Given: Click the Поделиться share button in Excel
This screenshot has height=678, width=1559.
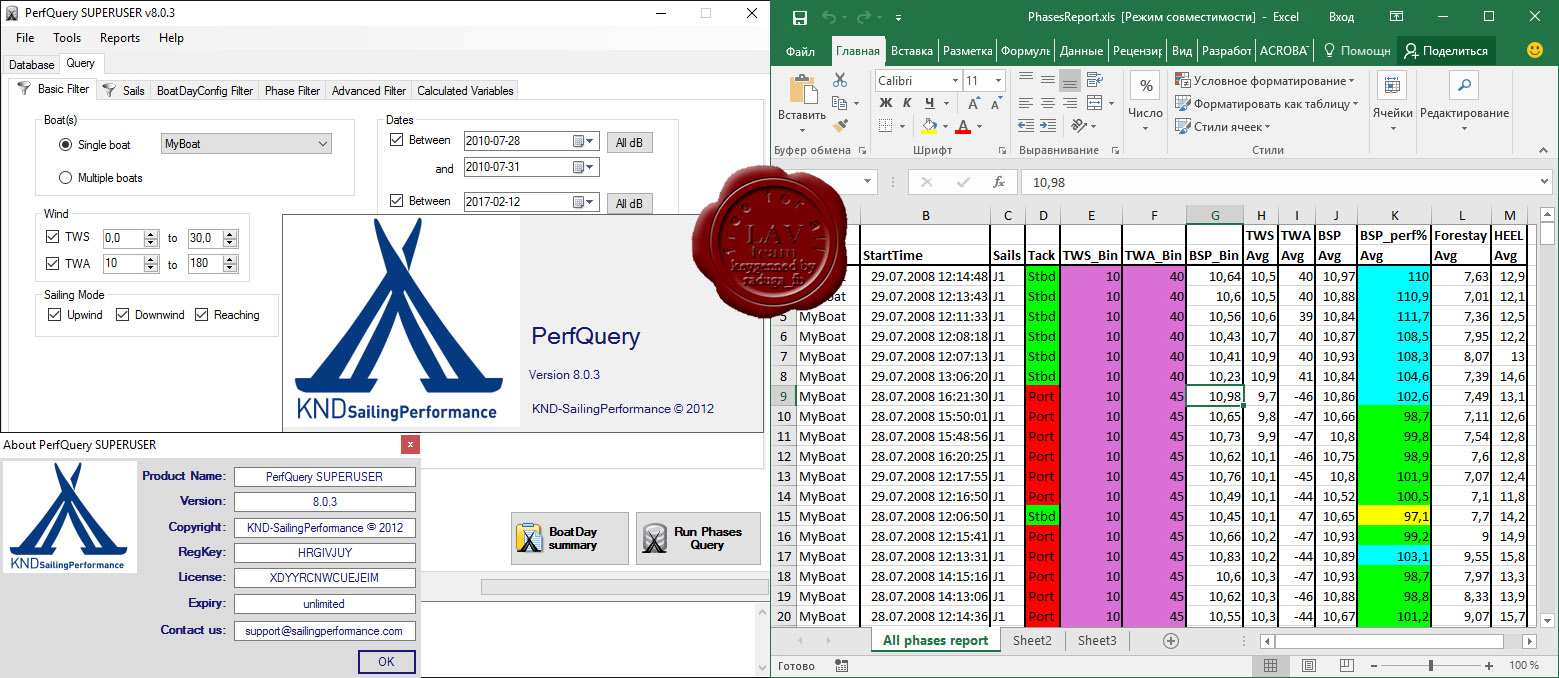Looking at the screenshot, I should click(1447, 51).
